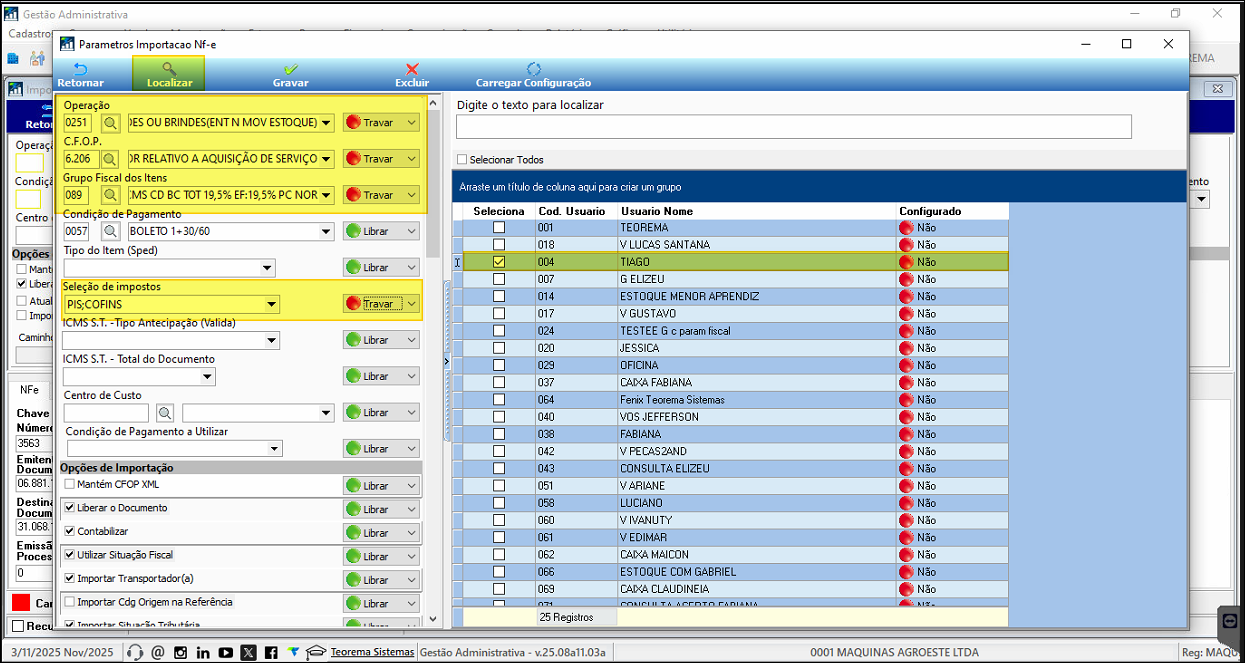
Task: Check the Selecionar Todos checkbox
Action: [x=462, y=159]
